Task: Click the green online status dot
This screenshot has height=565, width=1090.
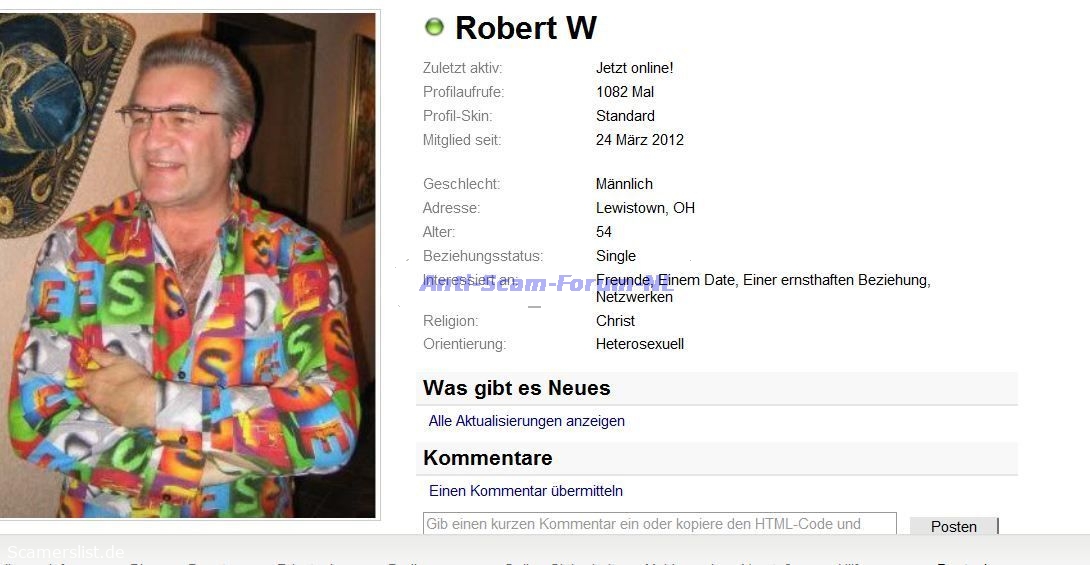Action: click(x=434, y=27)
